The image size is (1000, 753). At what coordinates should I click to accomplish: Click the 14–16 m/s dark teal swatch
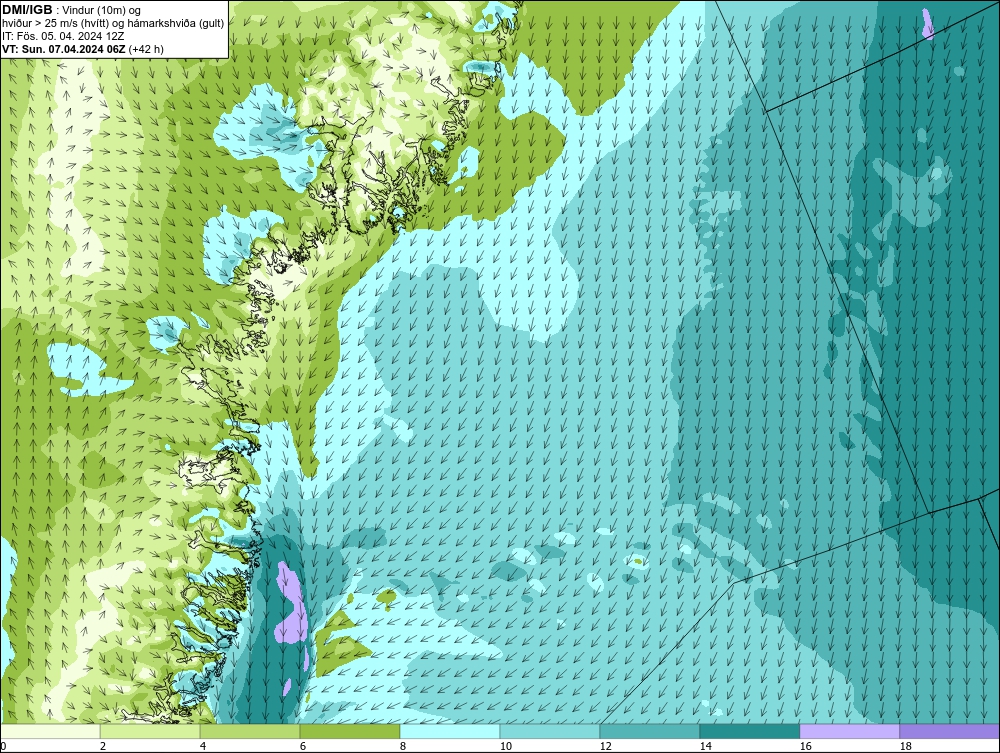pos(749,731)
